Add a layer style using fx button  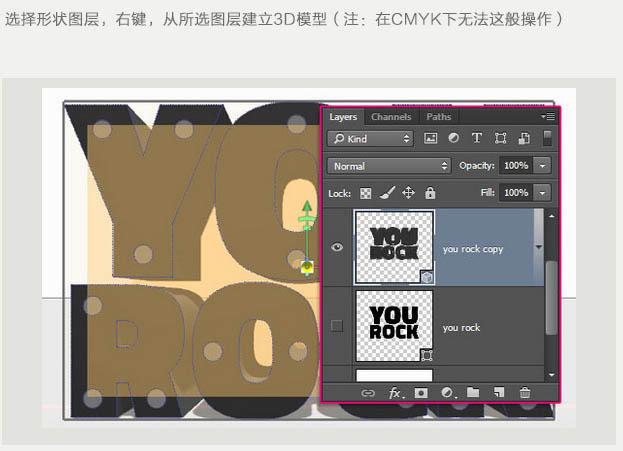coord(395,393)
